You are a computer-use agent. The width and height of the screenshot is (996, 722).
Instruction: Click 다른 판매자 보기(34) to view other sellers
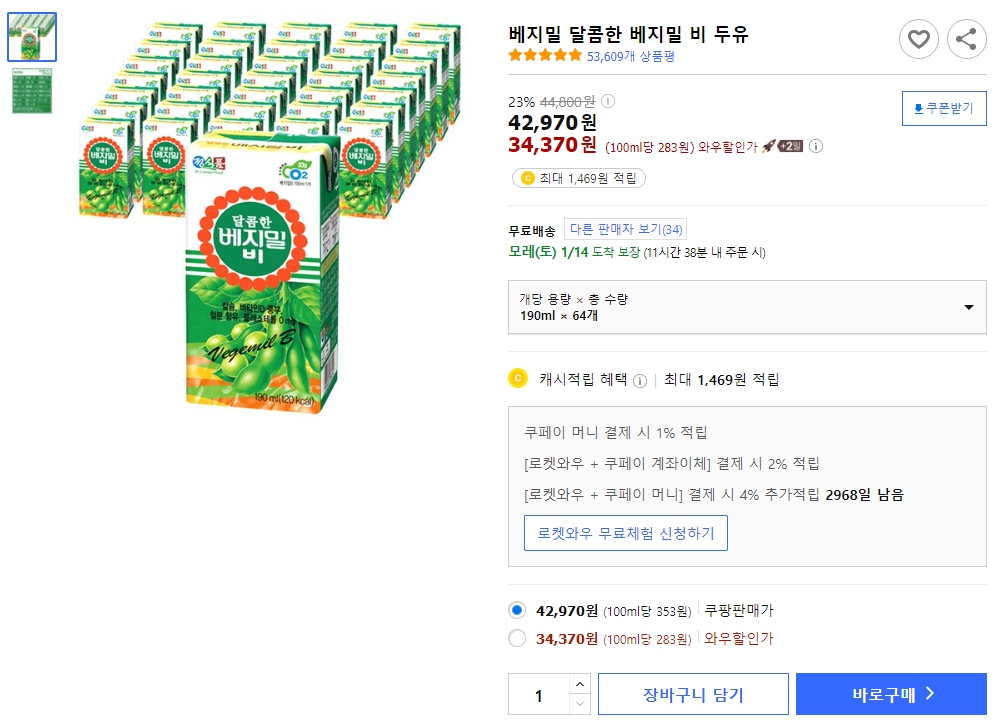point(626,229)
